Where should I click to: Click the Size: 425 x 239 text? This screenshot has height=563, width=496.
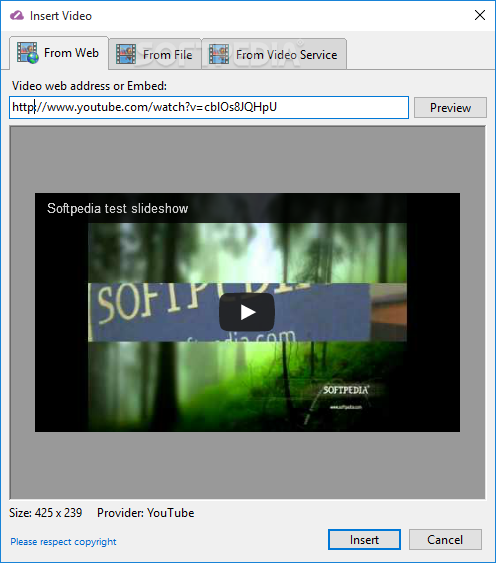46,512
